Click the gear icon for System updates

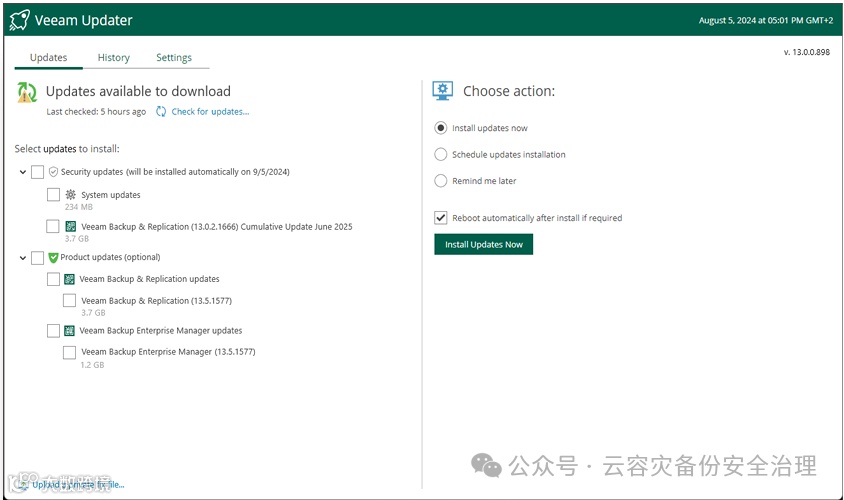[x=71, y=194]
